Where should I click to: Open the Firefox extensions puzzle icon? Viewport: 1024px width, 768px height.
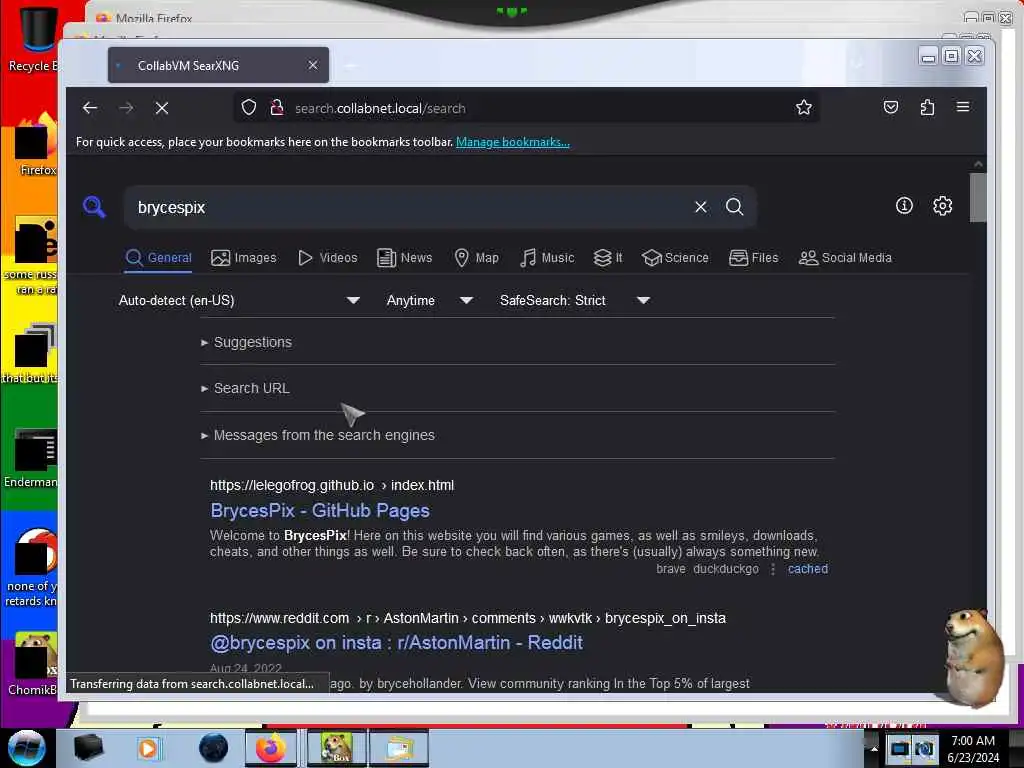[x=927, y=107]
